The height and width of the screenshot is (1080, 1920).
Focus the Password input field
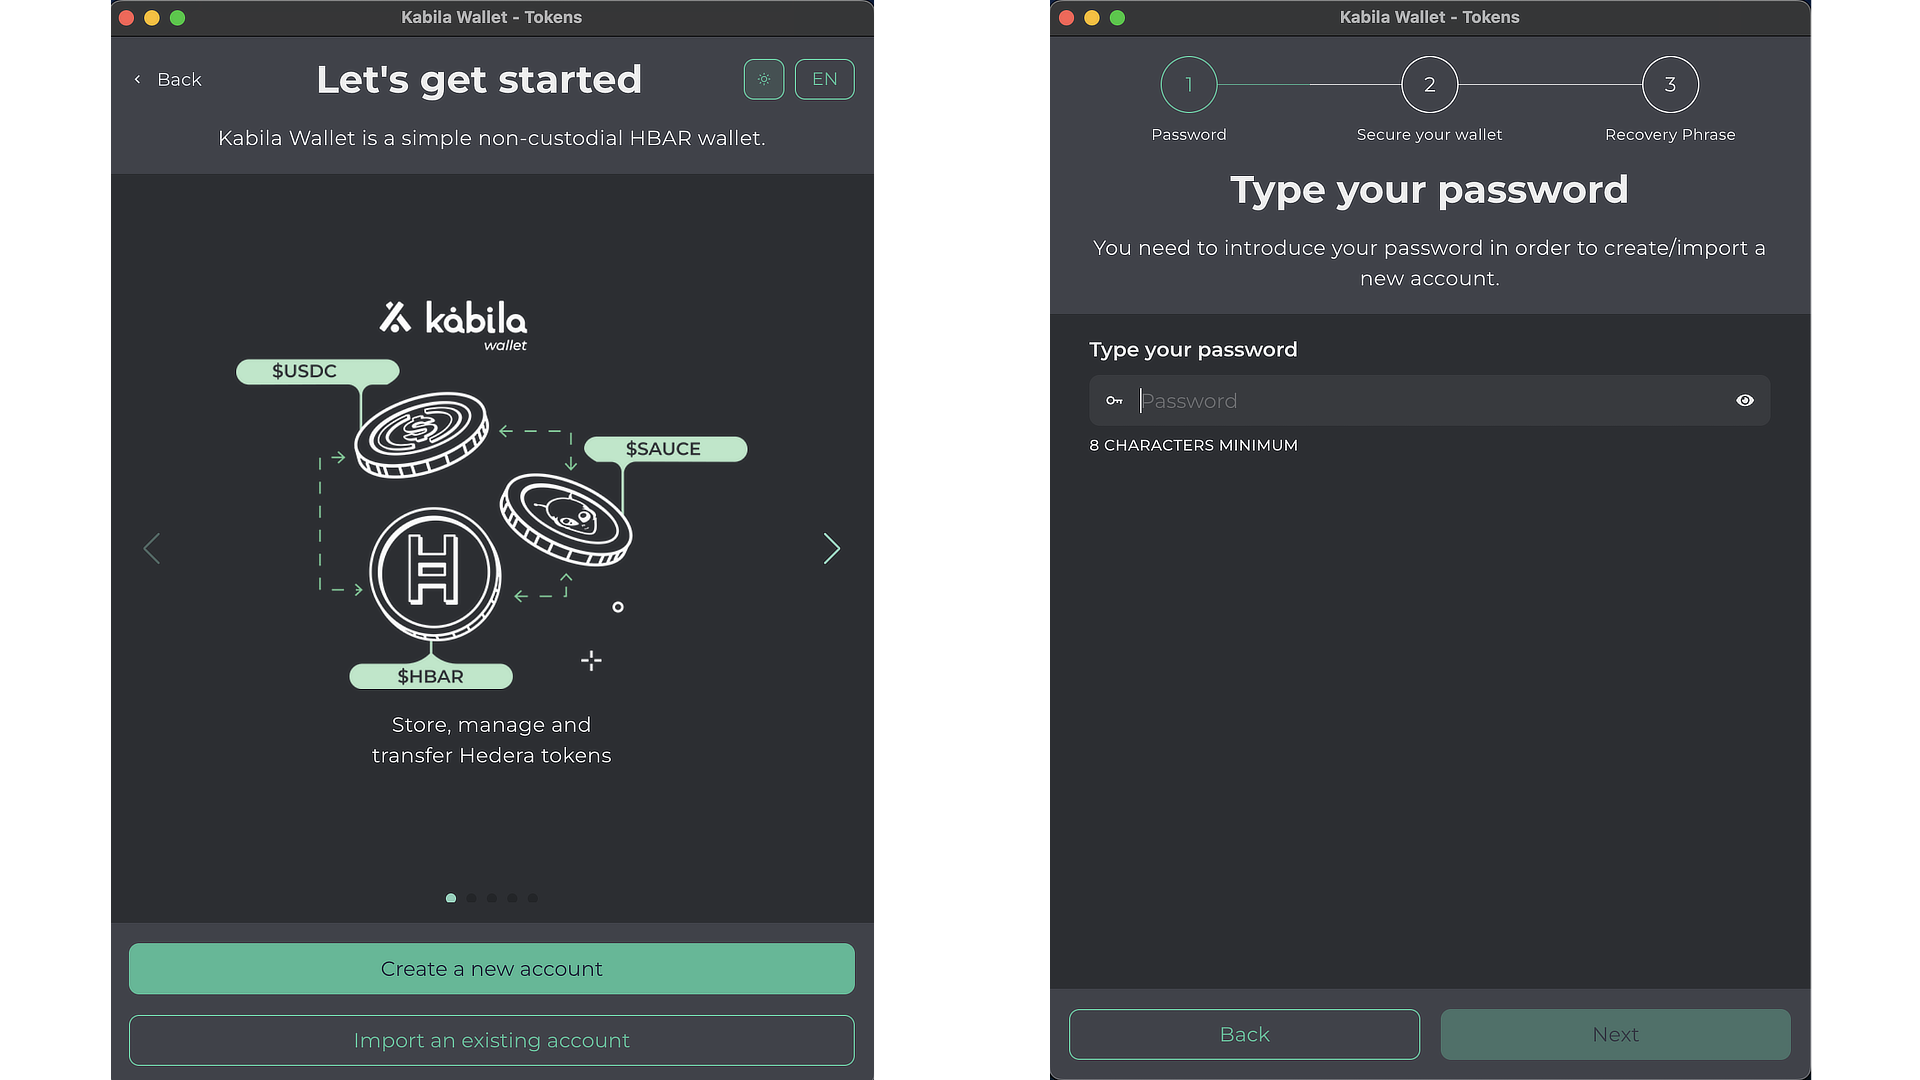point(1430,401)
